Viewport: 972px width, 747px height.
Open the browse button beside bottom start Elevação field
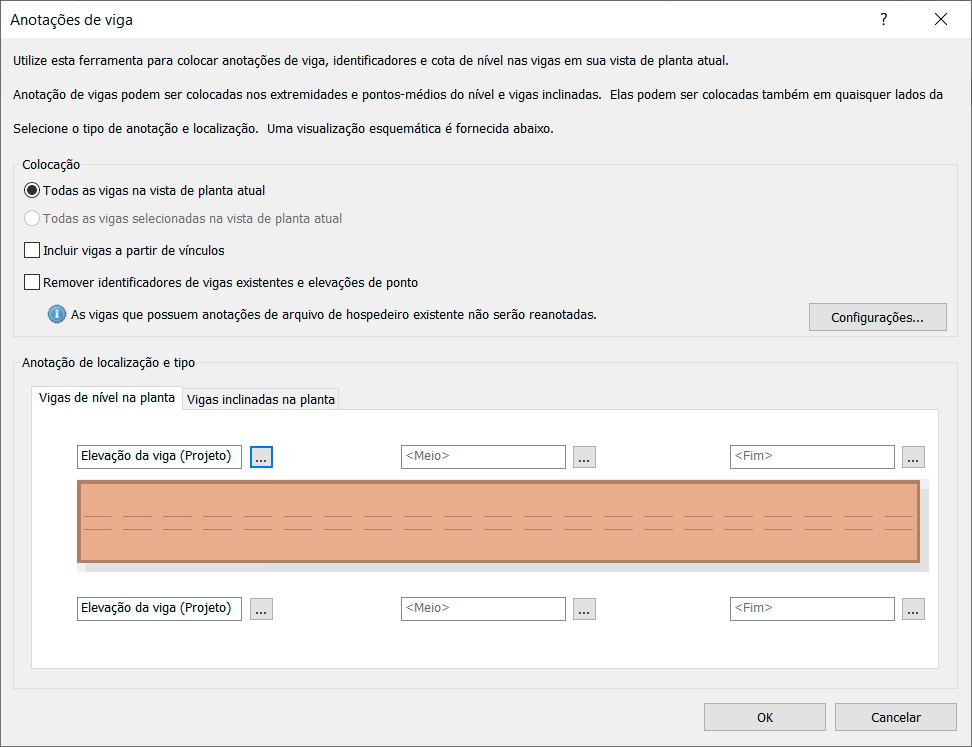click(261, 609)
